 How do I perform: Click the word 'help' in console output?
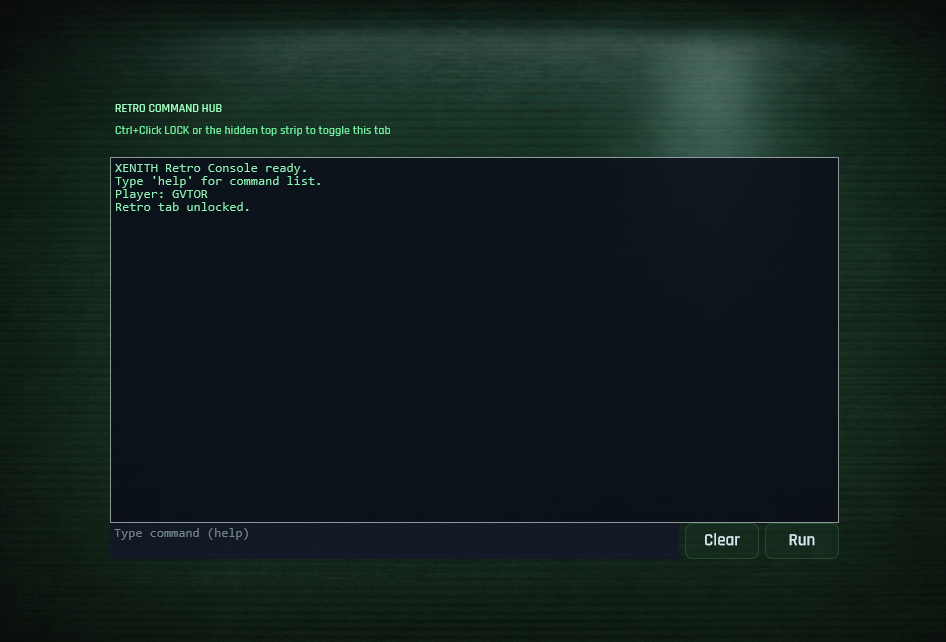coord(172,181)
